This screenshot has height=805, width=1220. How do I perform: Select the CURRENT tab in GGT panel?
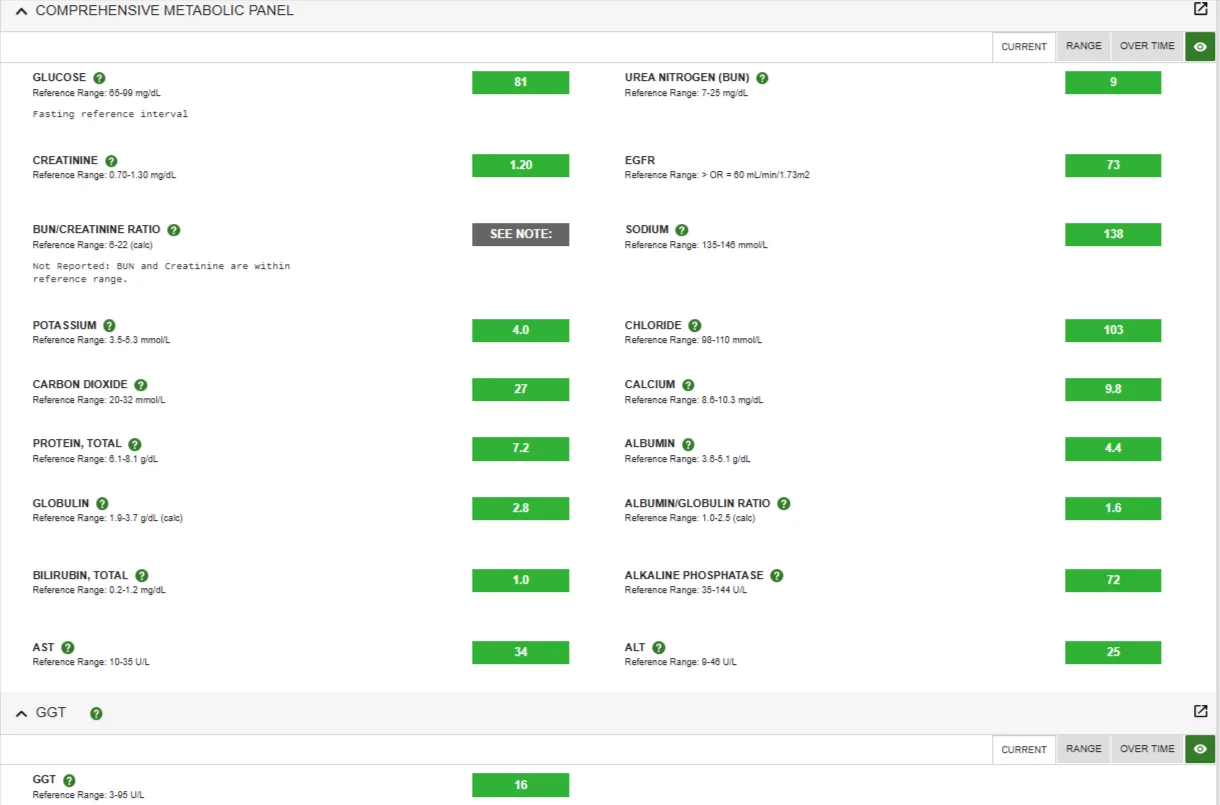1023,749
